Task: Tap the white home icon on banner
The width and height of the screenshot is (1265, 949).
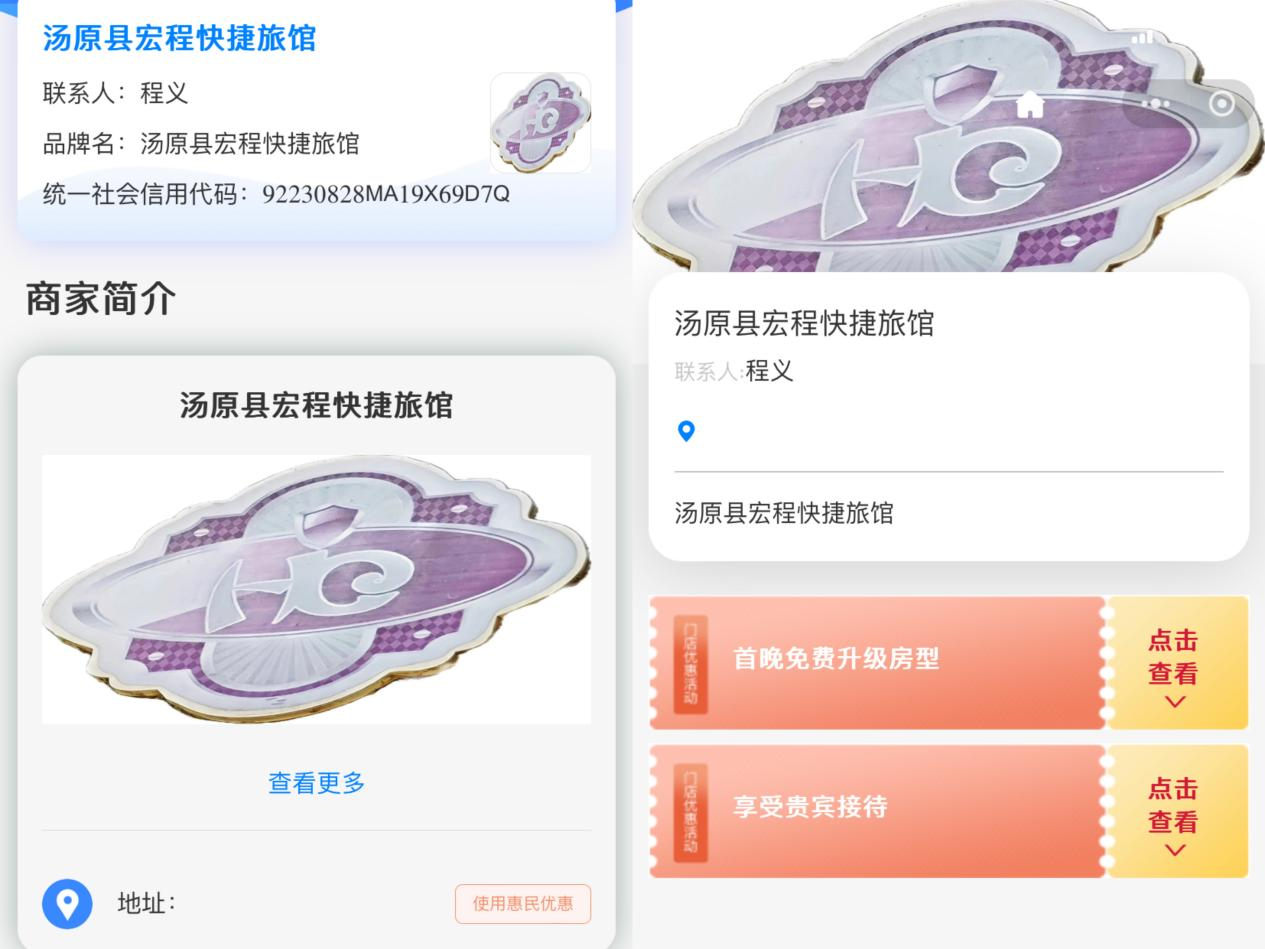Action: [x=1030, y=104]
